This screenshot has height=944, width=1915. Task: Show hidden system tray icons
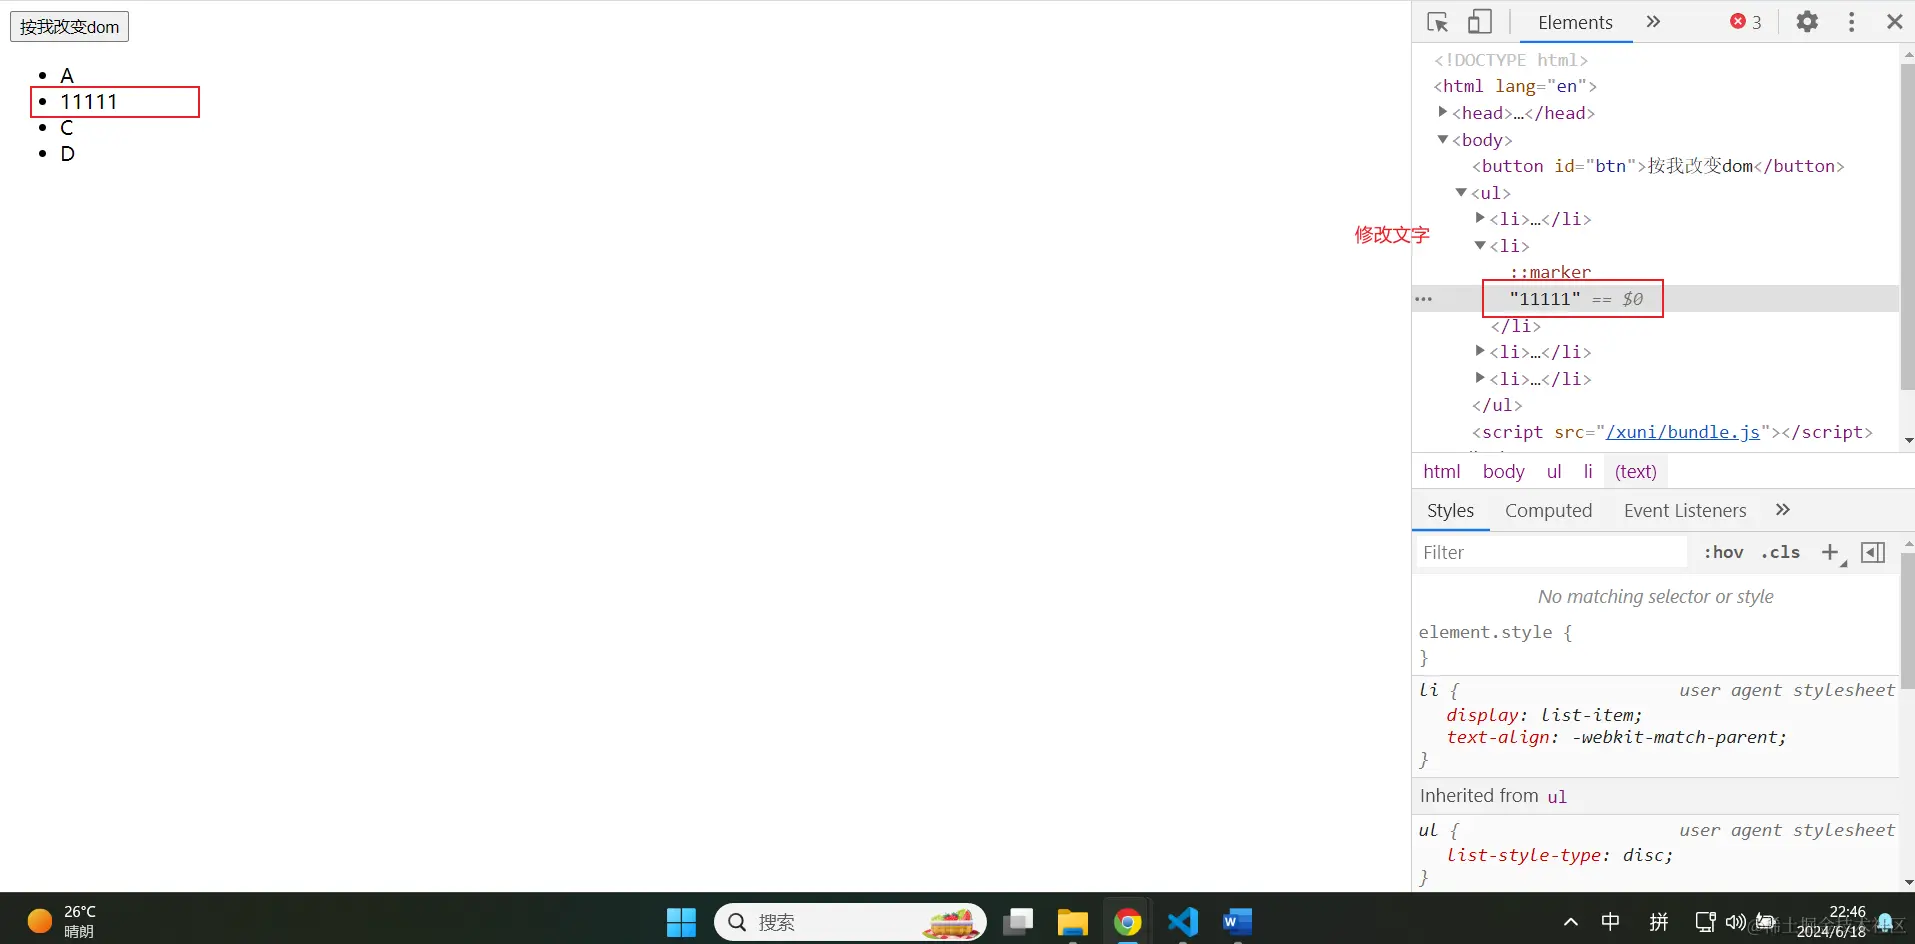1570,922
